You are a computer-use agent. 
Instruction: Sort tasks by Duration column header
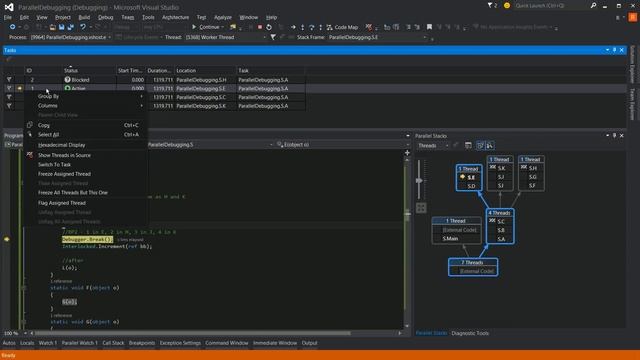click(160, 71)
